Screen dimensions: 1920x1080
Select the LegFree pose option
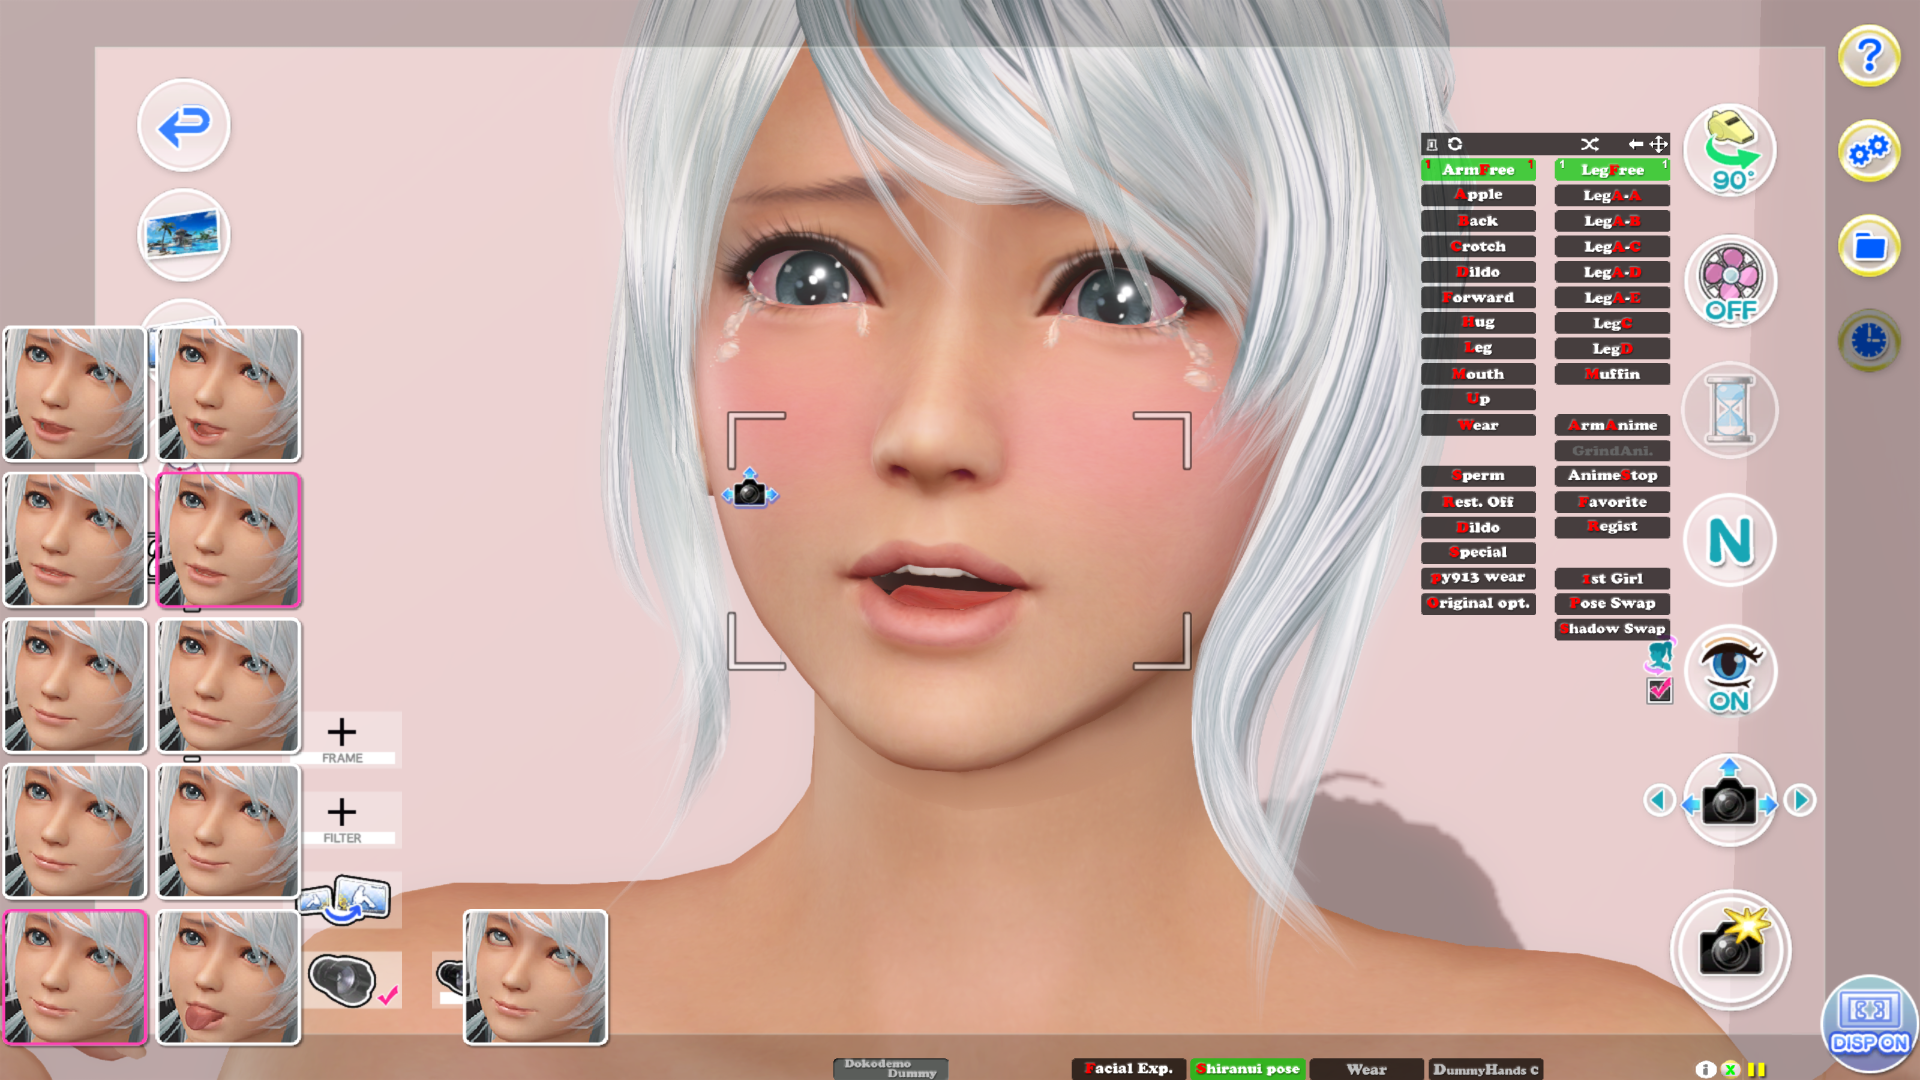point(1612,170)
